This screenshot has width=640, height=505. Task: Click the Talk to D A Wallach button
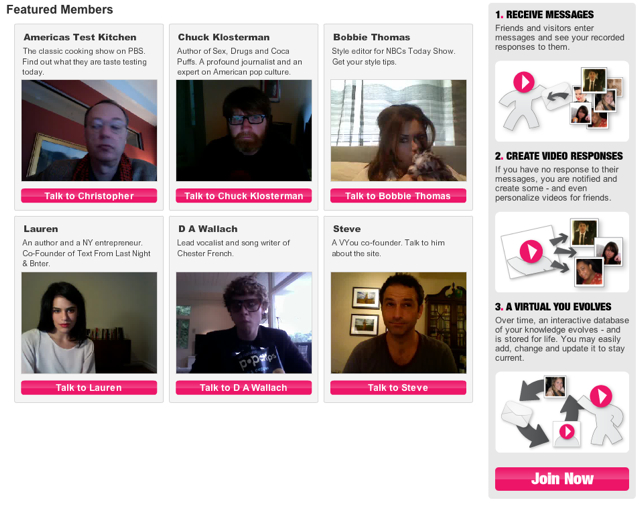point(244,387)
